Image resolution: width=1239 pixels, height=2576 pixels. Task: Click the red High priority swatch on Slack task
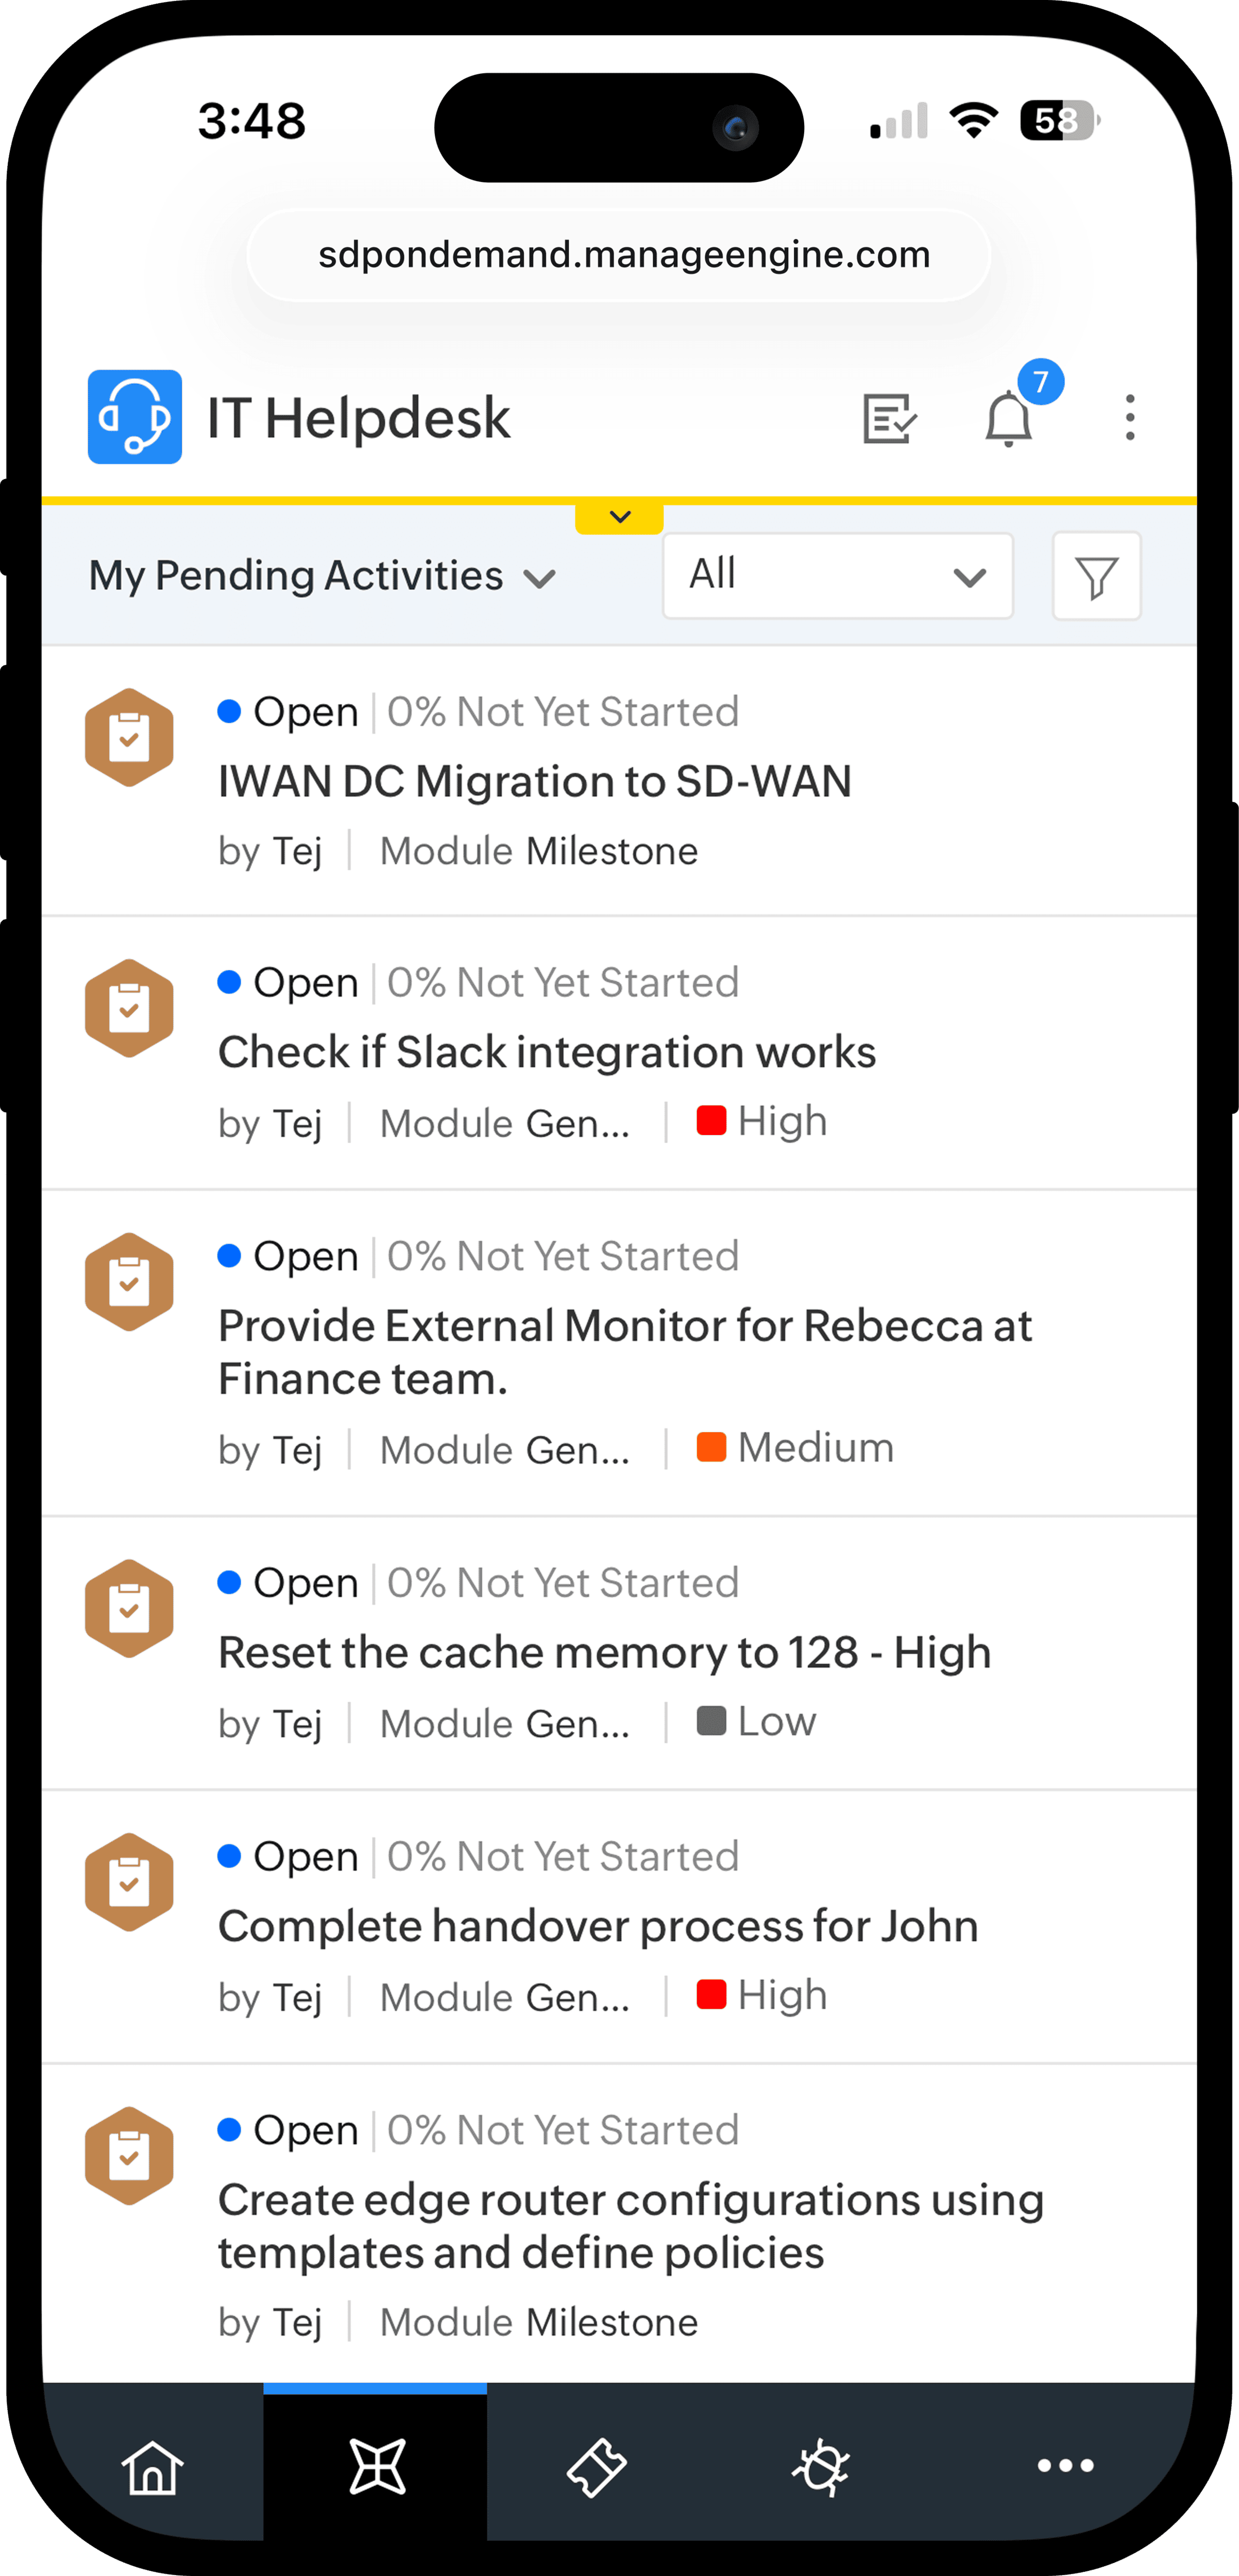click(711, 1121)
